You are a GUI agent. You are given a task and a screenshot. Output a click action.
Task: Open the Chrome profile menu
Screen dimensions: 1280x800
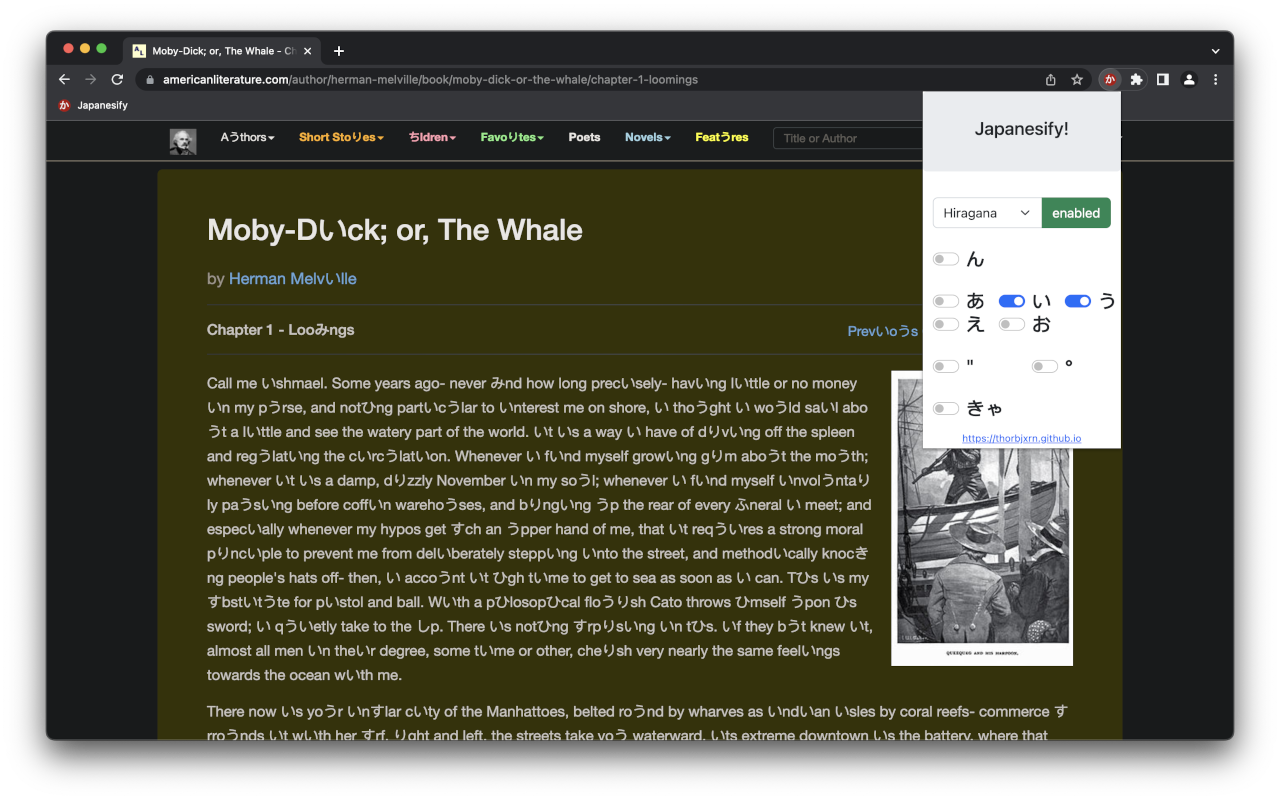coord(1189,80)
